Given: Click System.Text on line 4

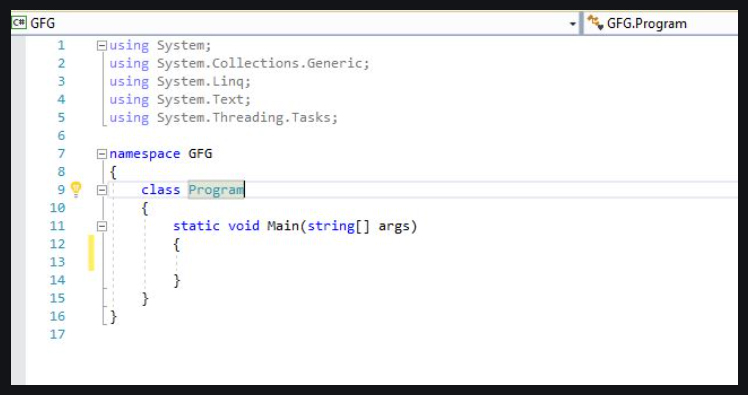Looking at the screenshot, I should (x=200, y=100).
